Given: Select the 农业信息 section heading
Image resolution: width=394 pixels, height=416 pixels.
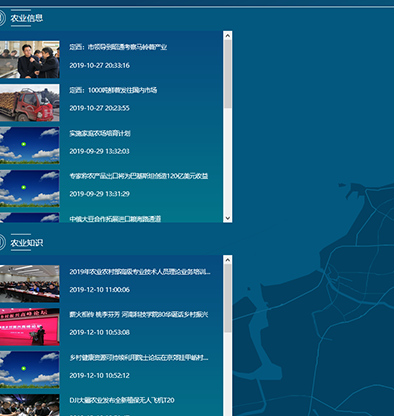Looking at the screenshot, I should pyautogui.click(x=27, y=18).
